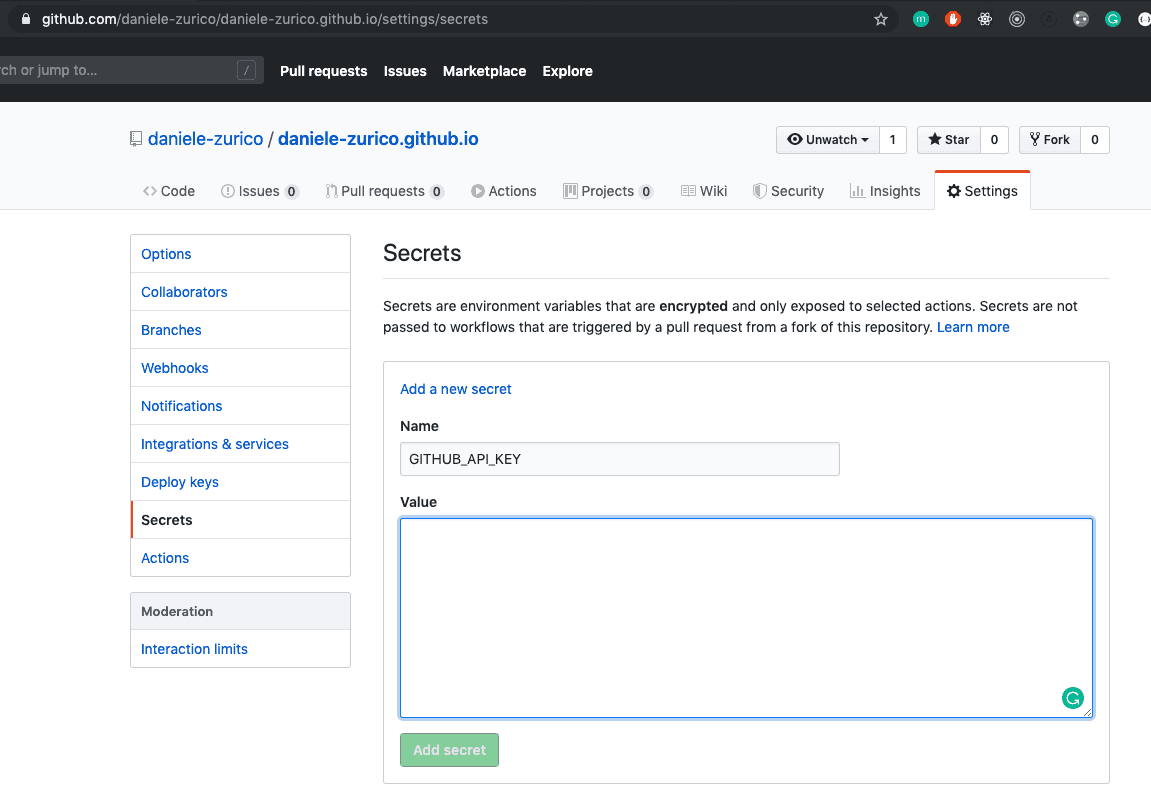
Task: Select the Settings tab
Action: pyautogui.click(x=982, y=191)
